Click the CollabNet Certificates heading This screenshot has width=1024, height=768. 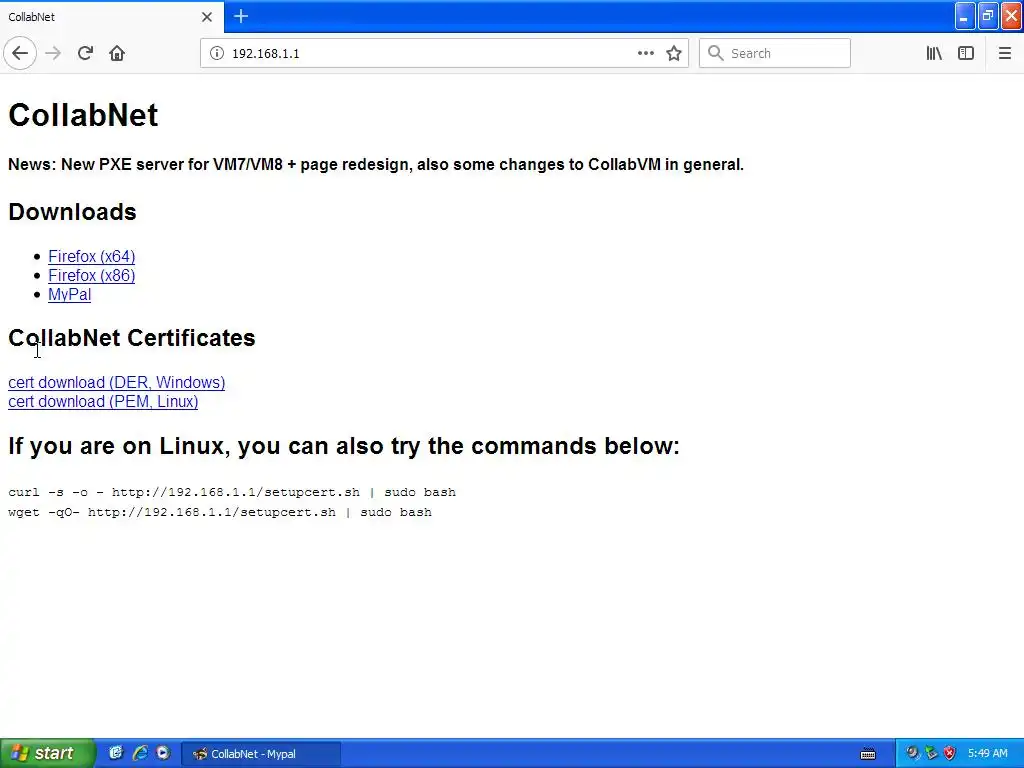pyautogui.click(x=131, y=338)
